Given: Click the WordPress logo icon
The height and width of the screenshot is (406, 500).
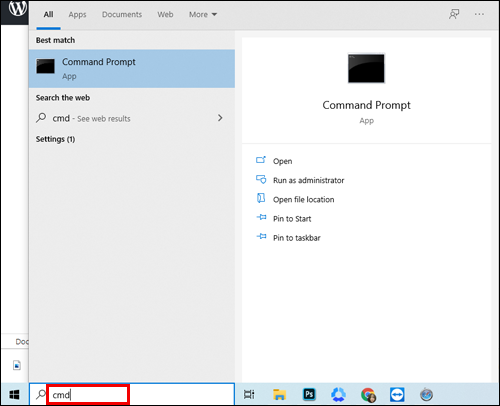Looking at the screenshot, I should [x=17, y=9].
